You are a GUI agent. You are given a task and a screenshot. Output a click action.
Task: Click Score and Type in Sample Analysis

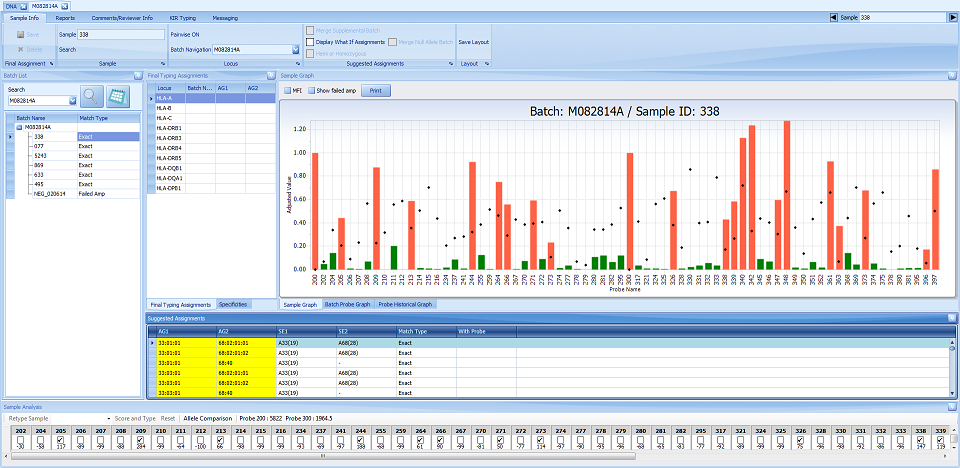135,418
